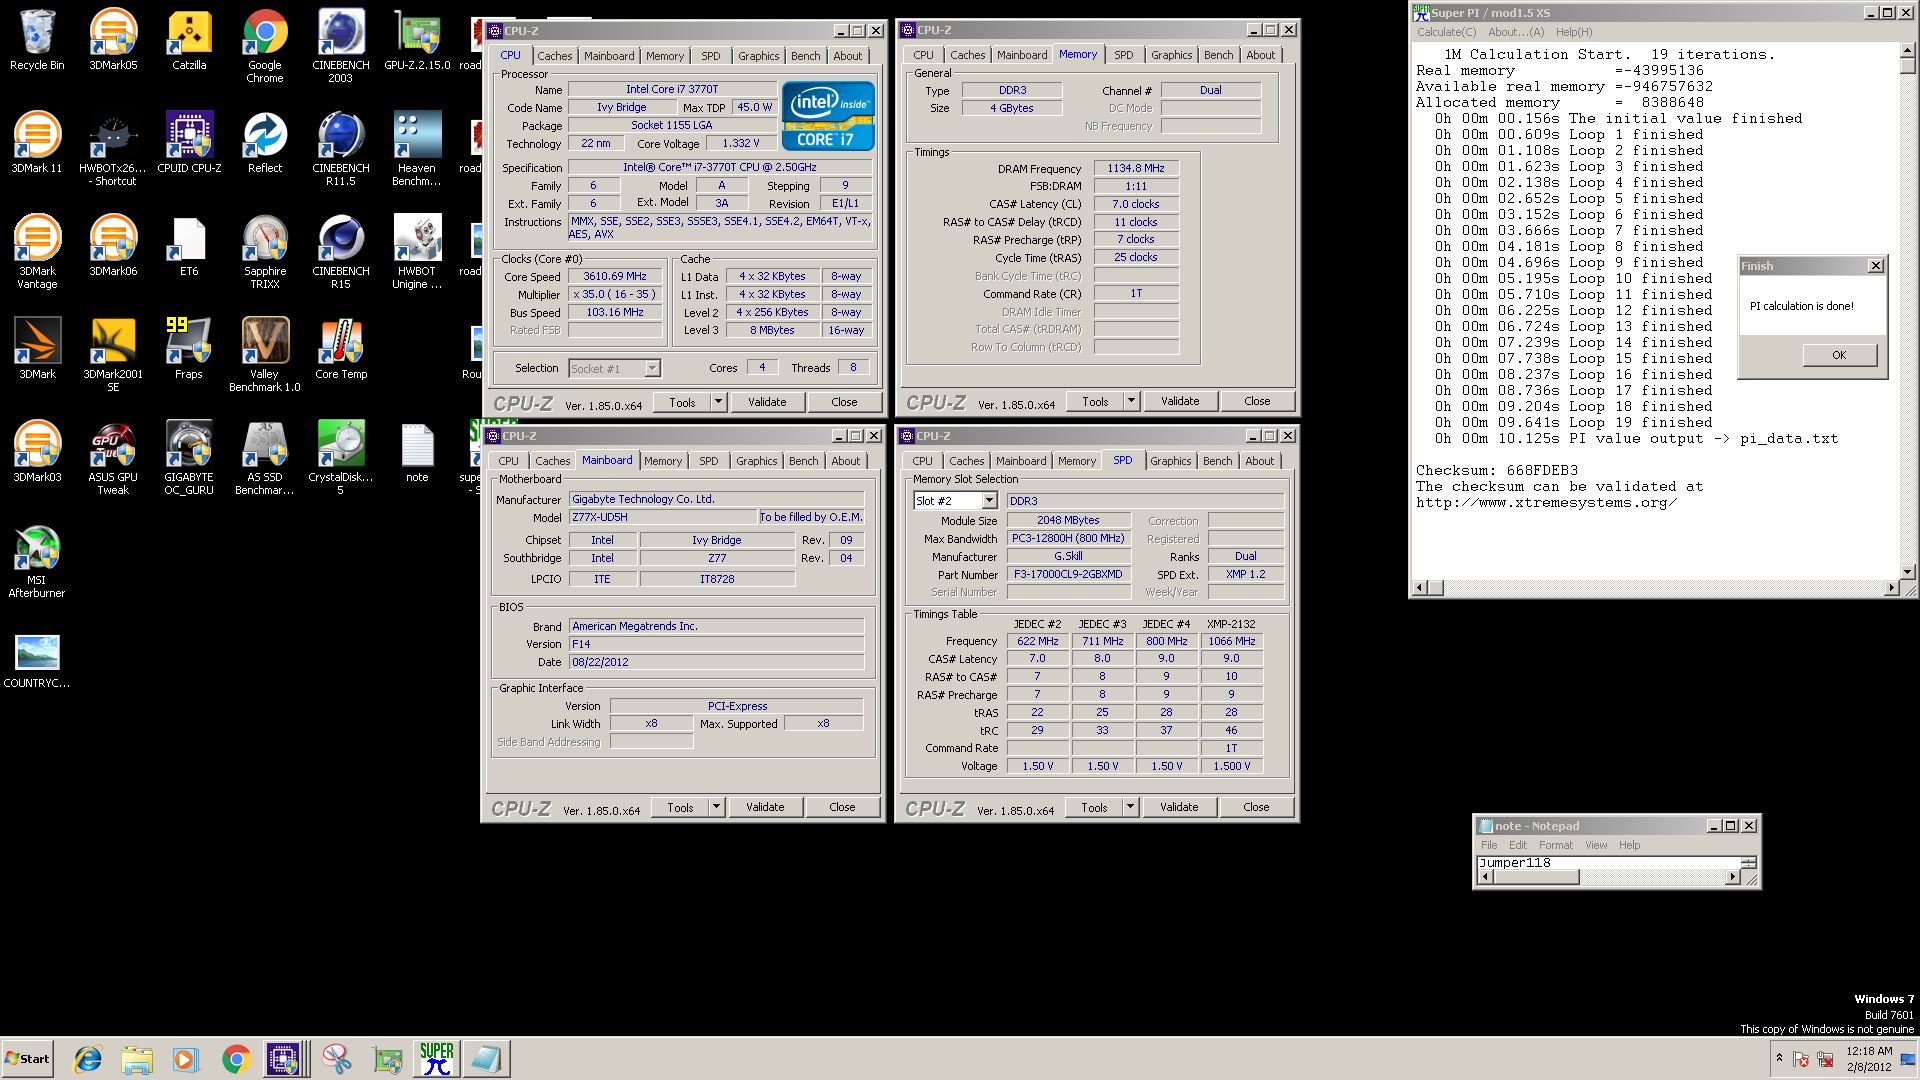This screenshot has width=1920, height=1080.
Task: Open the Fraps desktop icon
Action: (x=189, y=349)
